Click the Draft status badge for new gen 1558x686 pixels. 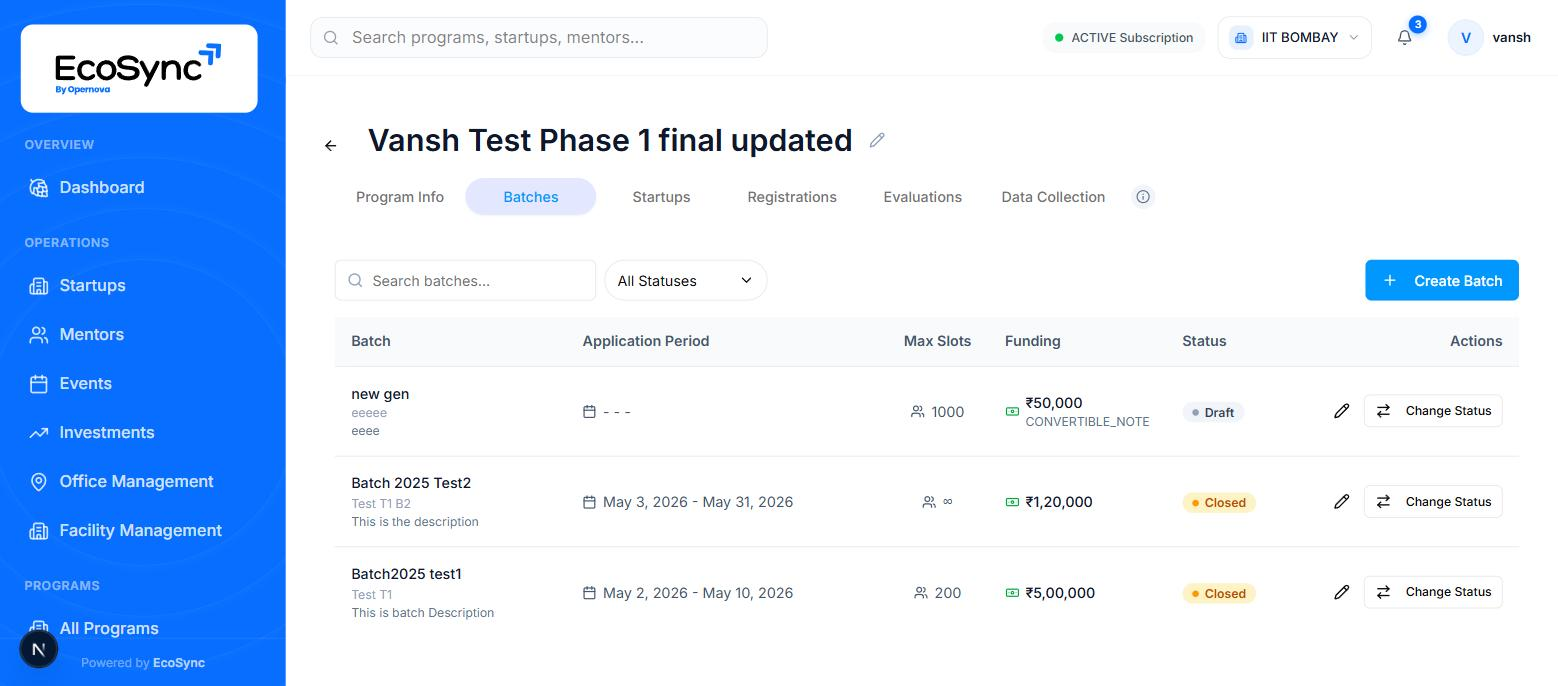click(x=1213, y=412)
